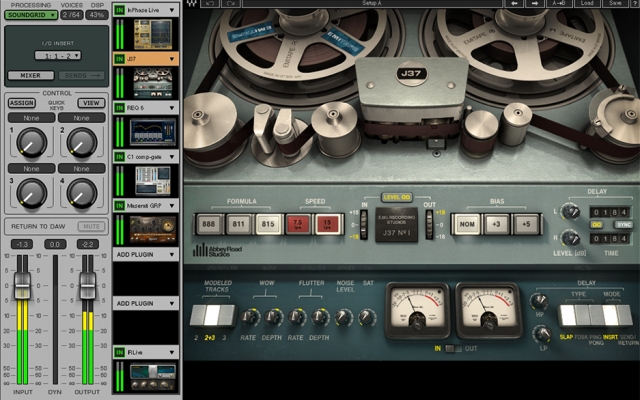Open the REQ 6 plugin slot dropdown
The width and height of the screenshot is (640, 400).
click(172, 108)
